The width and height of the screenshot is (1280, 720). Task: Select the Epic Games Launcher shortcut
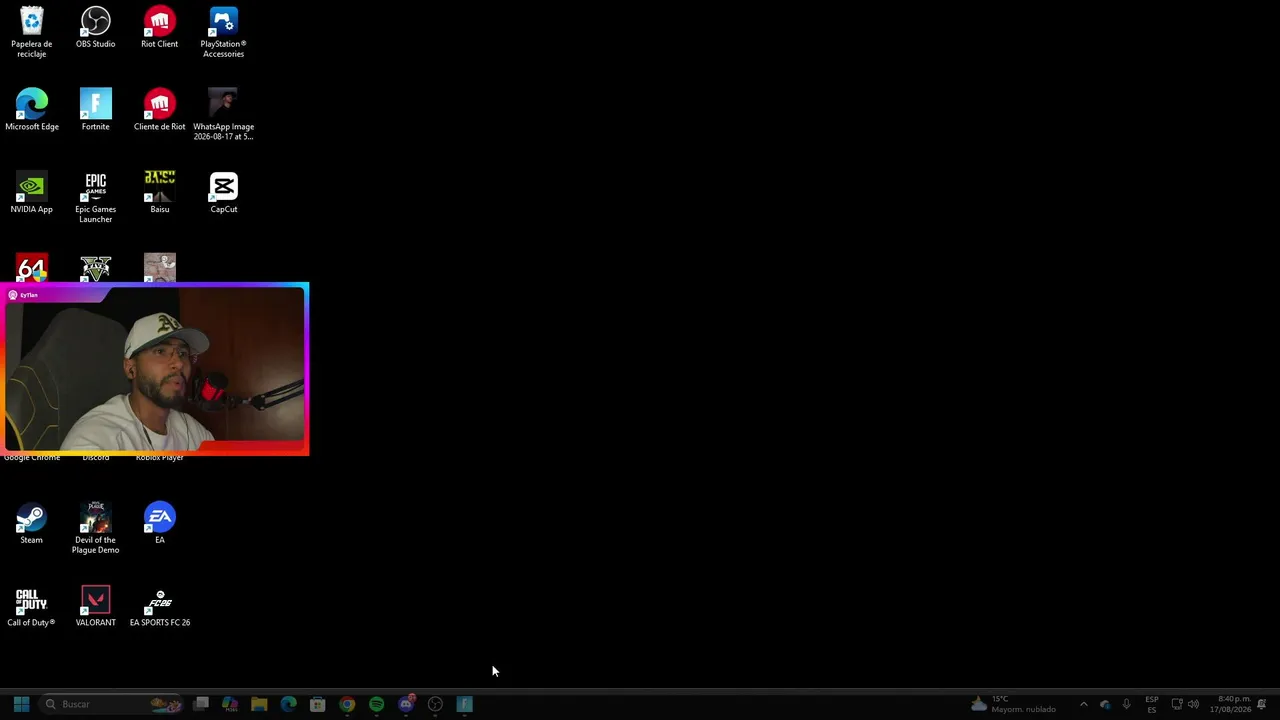click(x=96, y=198)
